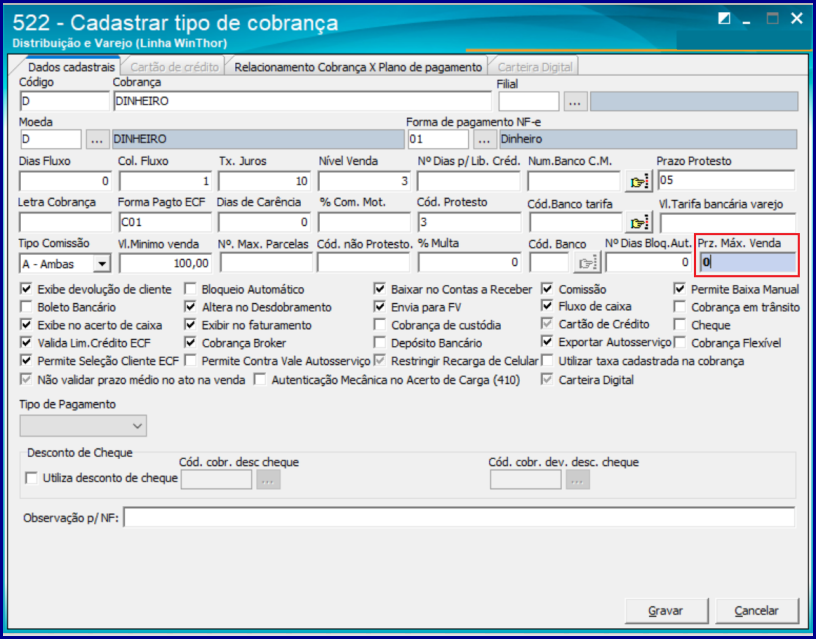Open Tipo Comissão dropdown arrow
This screenshot has height=639, width=816.
point(101,264)
